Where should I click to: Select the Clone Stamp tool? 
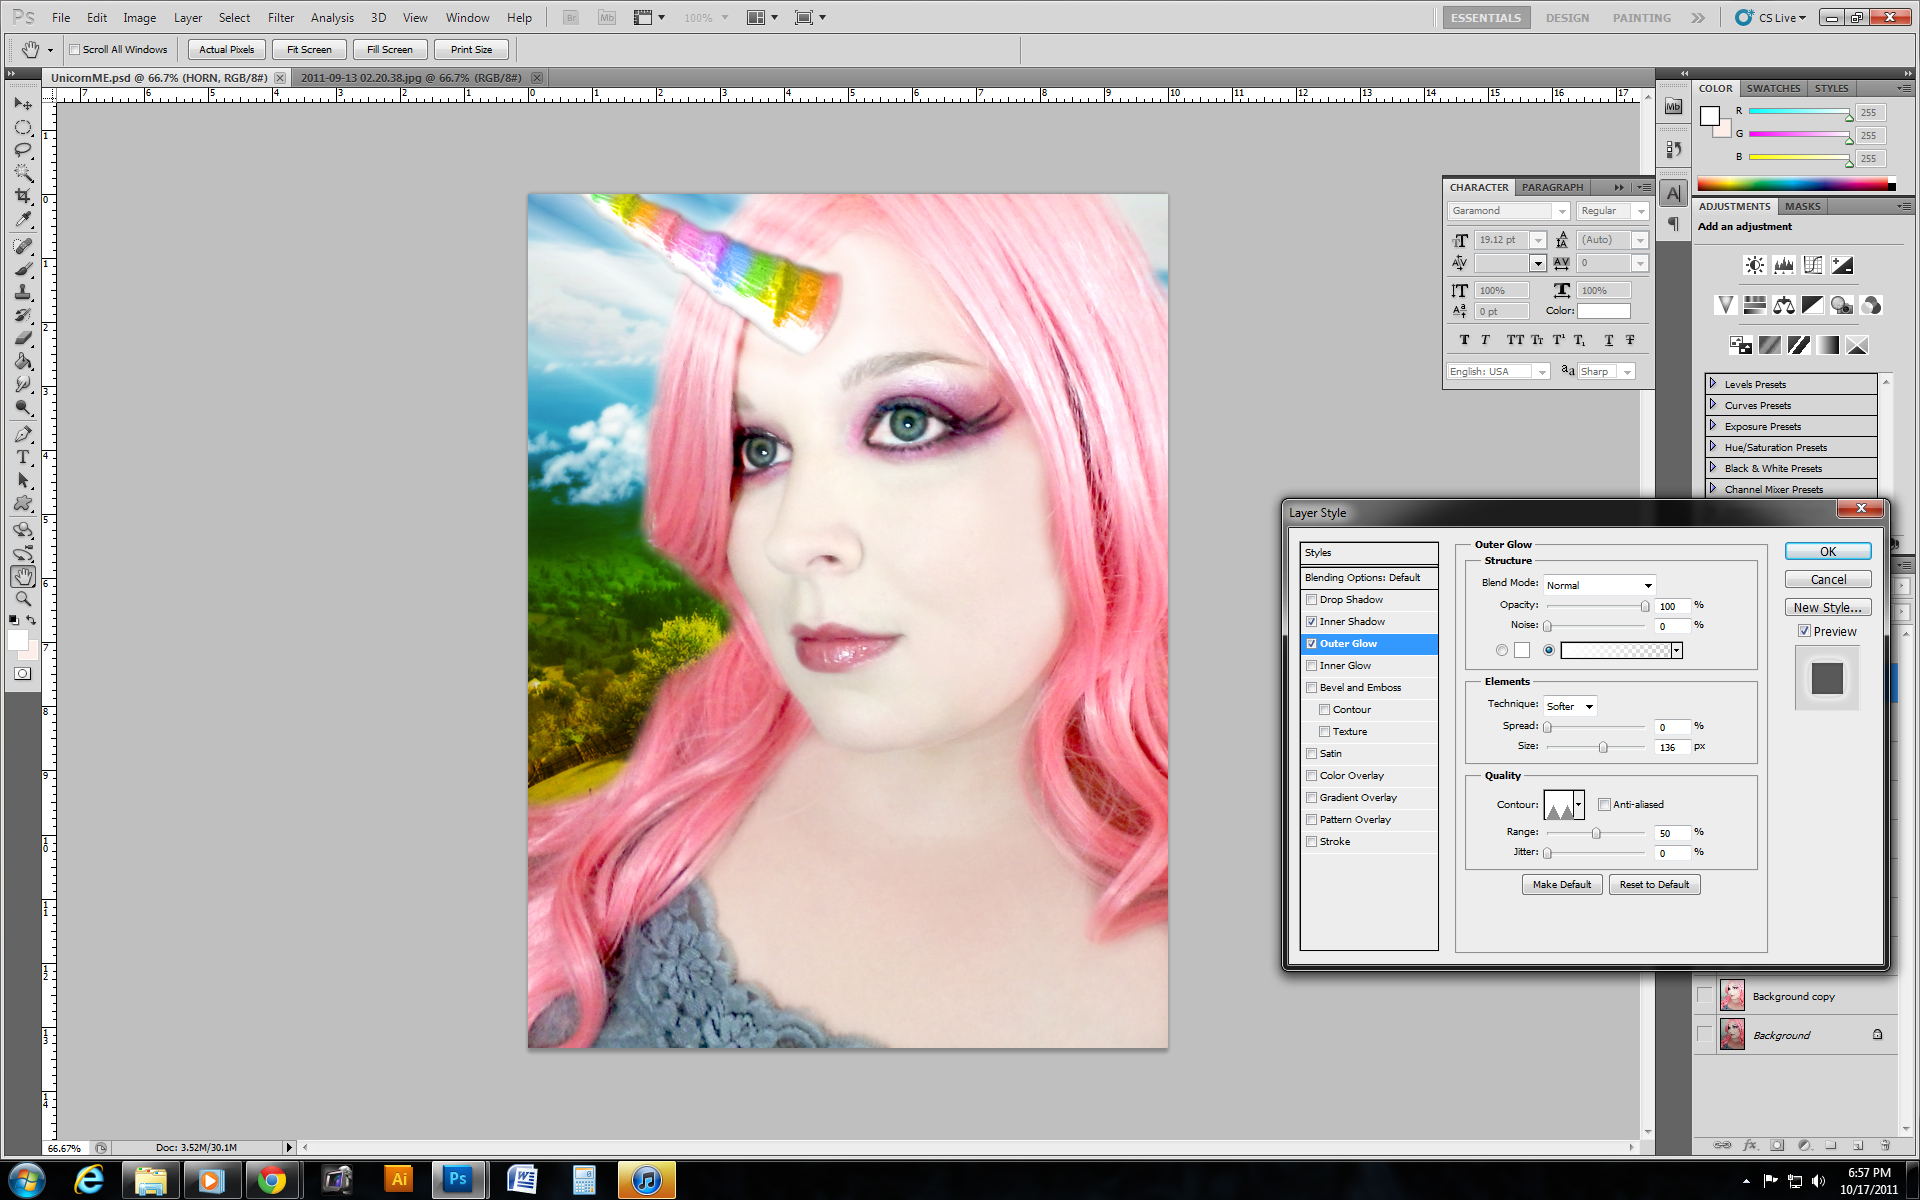(23, 292)
